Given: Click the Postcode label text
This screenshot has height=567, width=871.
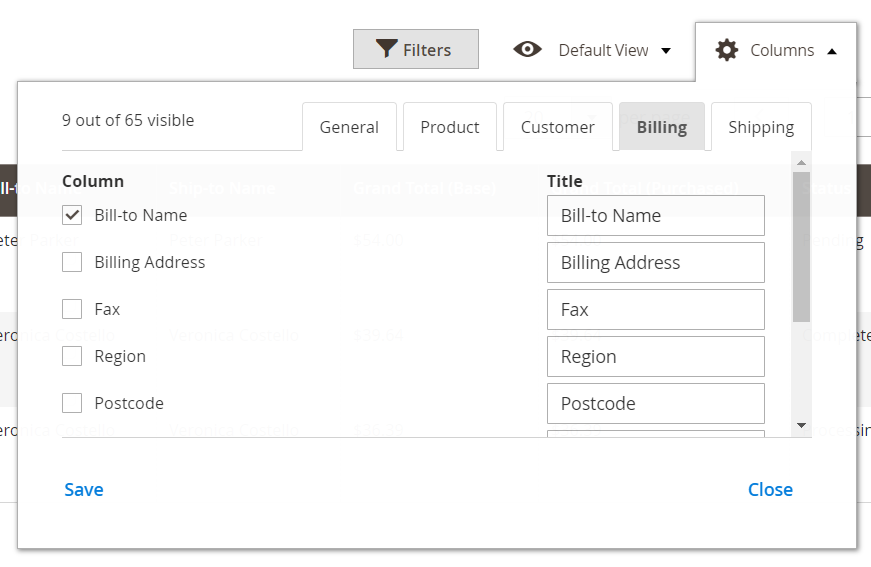Looking at the screenshot, I should (x=129, y=403).
